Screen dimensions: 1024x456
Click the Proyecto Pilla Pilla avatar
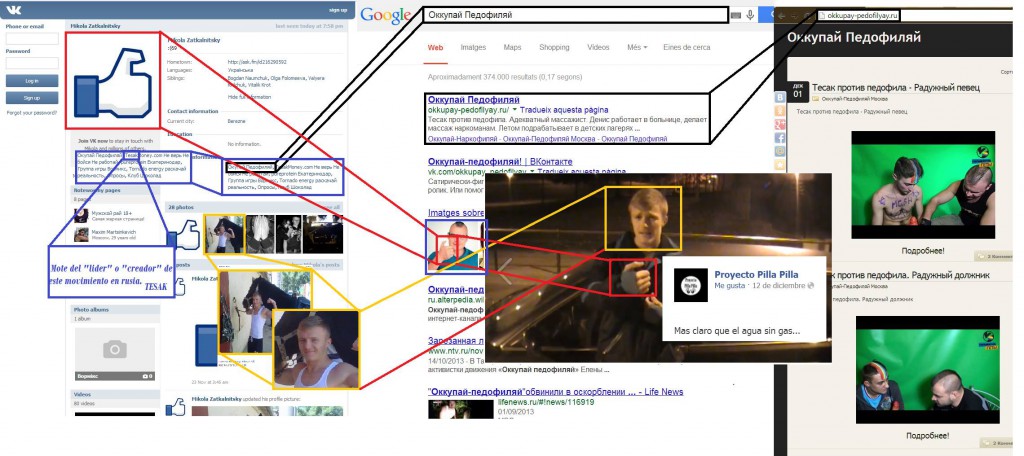[690, 285]
